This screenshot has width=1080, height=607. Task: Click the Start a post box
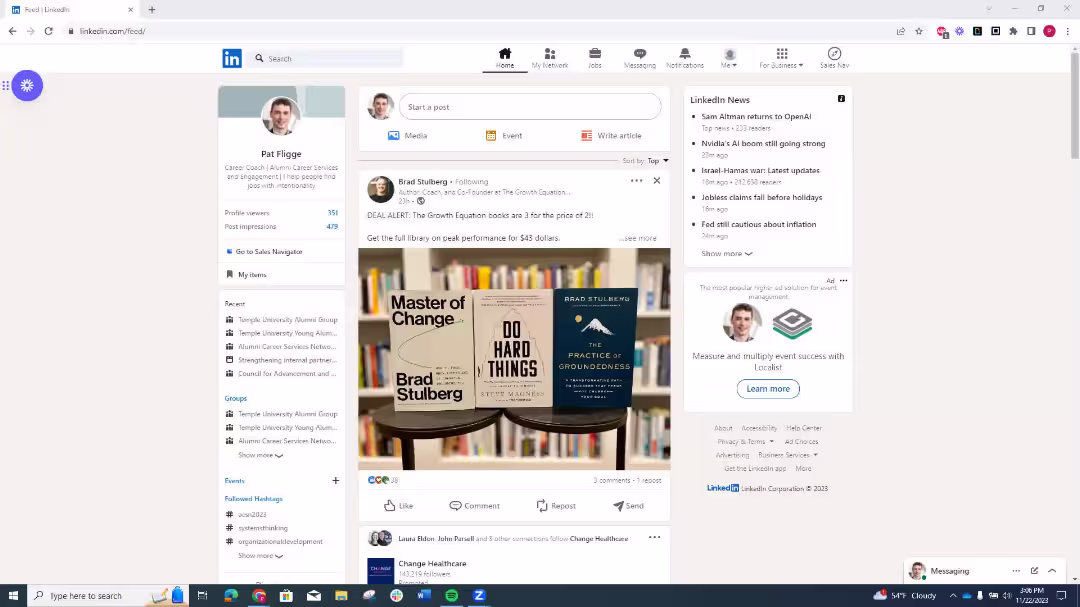coord(530,107)
